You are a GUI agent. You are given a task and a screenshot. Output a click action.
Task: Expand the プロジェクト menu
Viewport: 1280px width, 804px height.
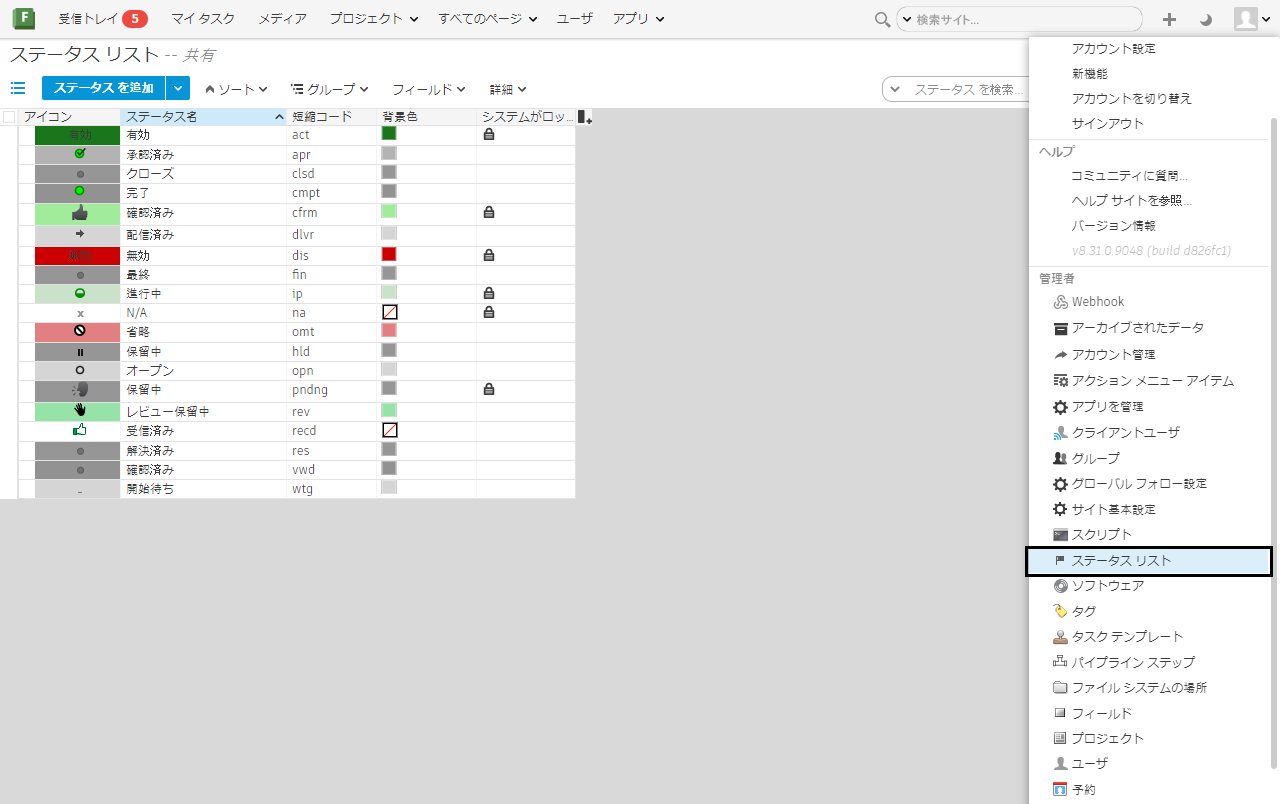[x=374, y=19]
